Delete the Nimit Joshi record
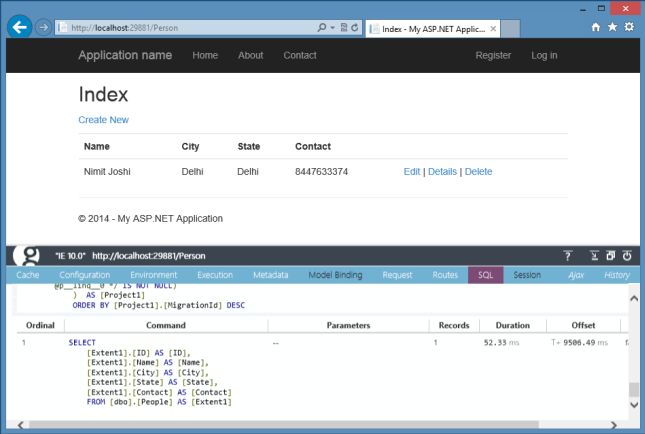 pos(478,172)
